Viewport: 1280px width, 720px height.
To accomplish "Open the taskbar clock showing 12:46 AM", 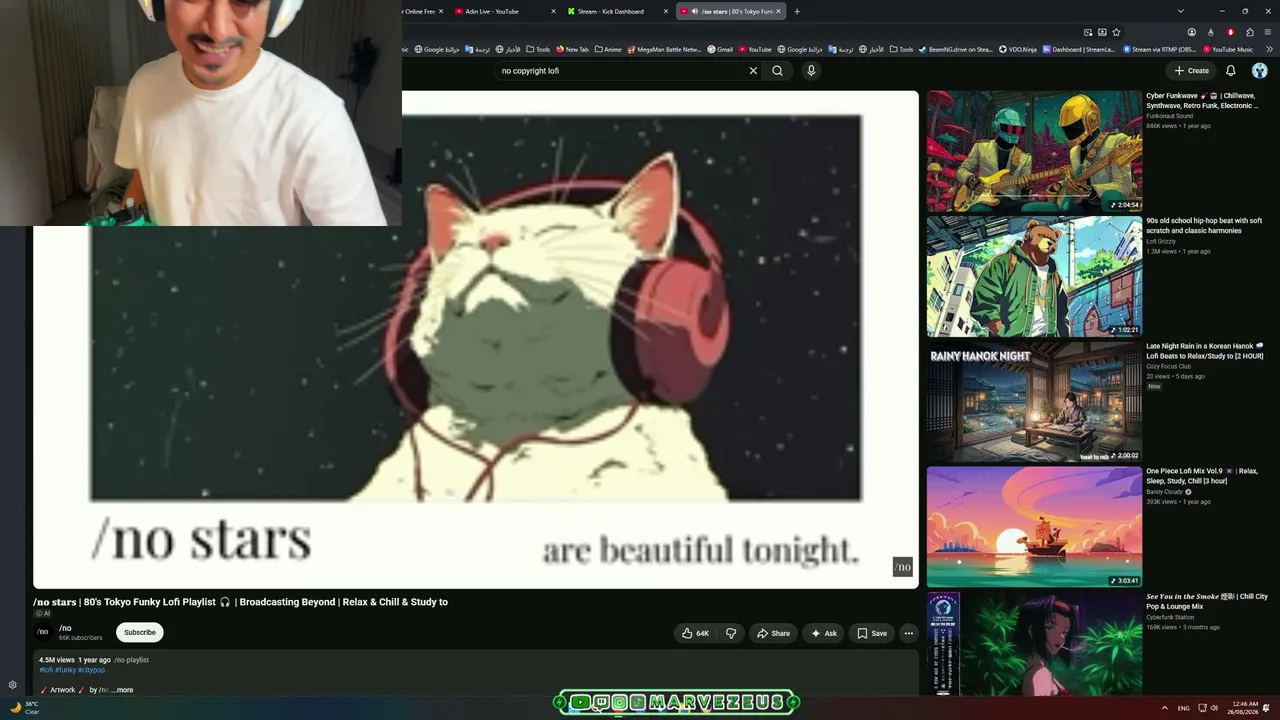I will [1244, 708].
